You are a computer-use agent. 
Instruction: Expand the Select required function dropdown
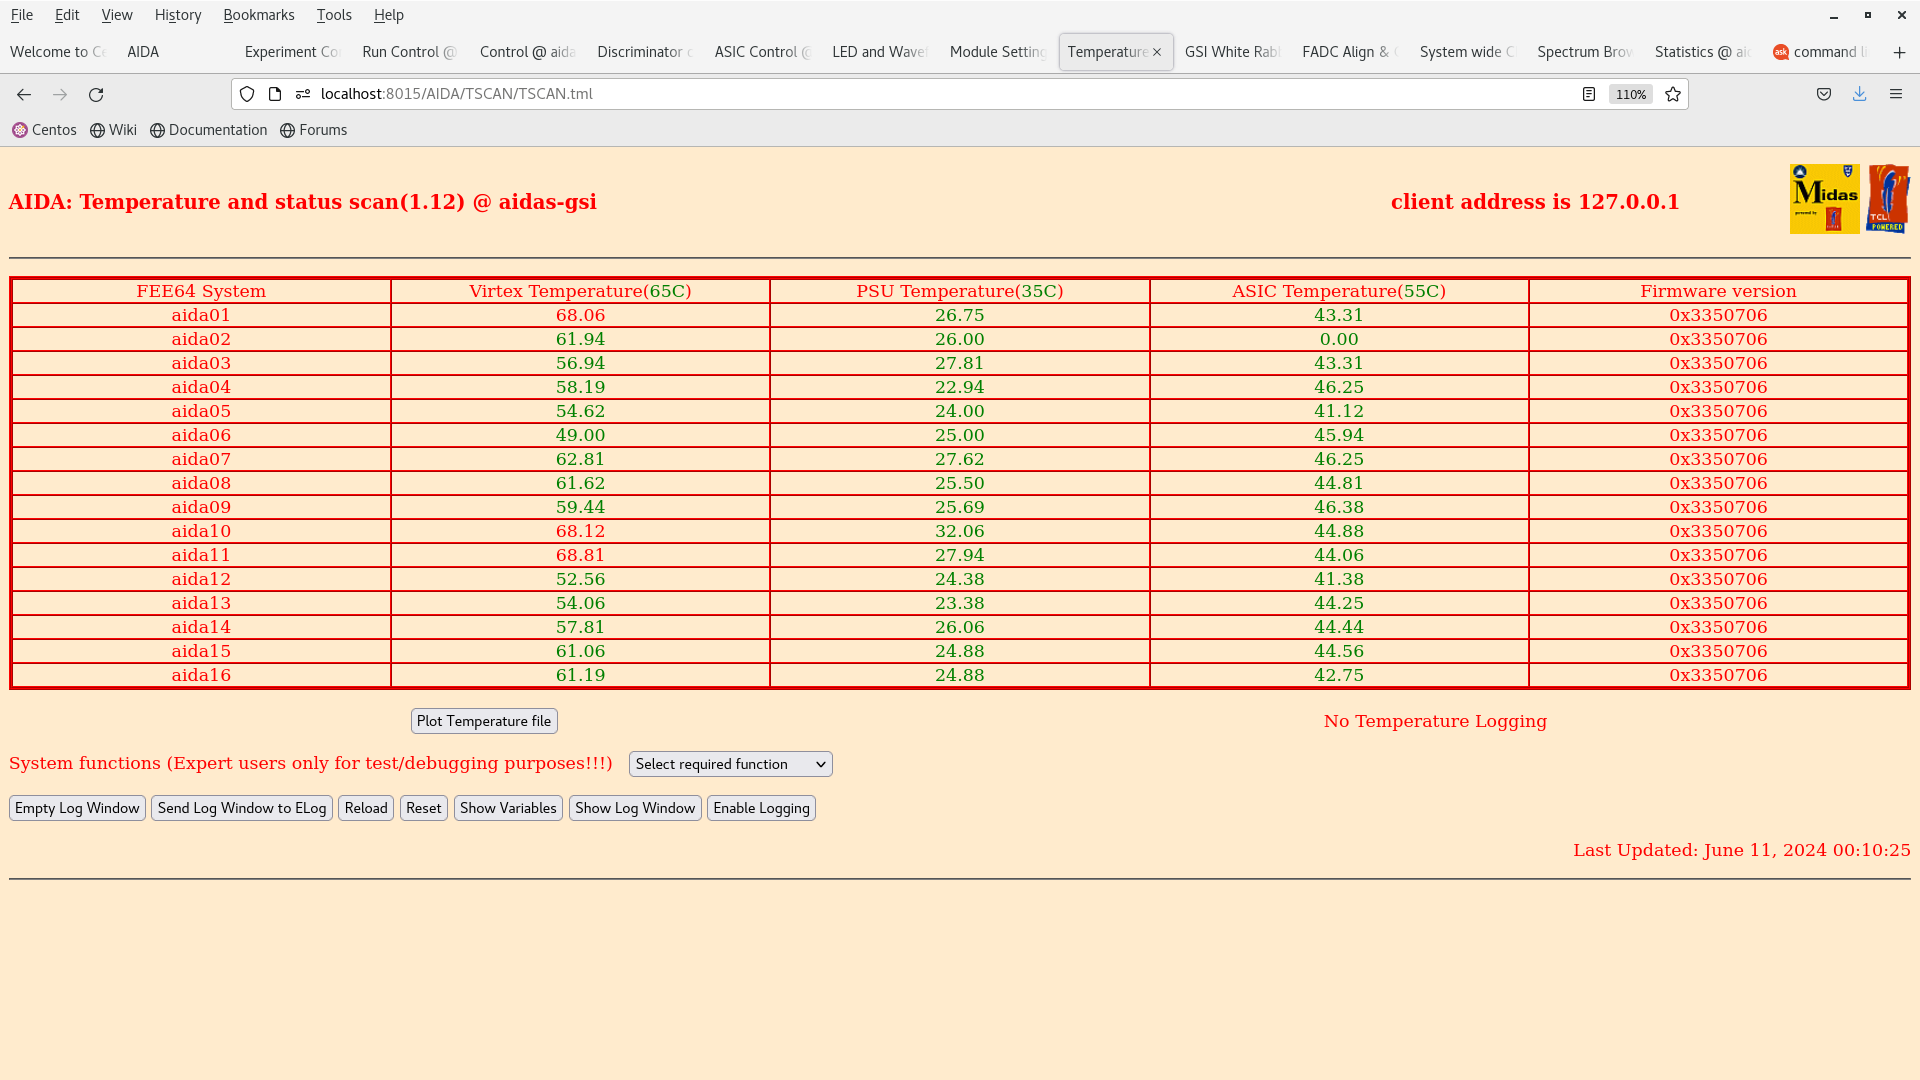[x=730, y=764]
